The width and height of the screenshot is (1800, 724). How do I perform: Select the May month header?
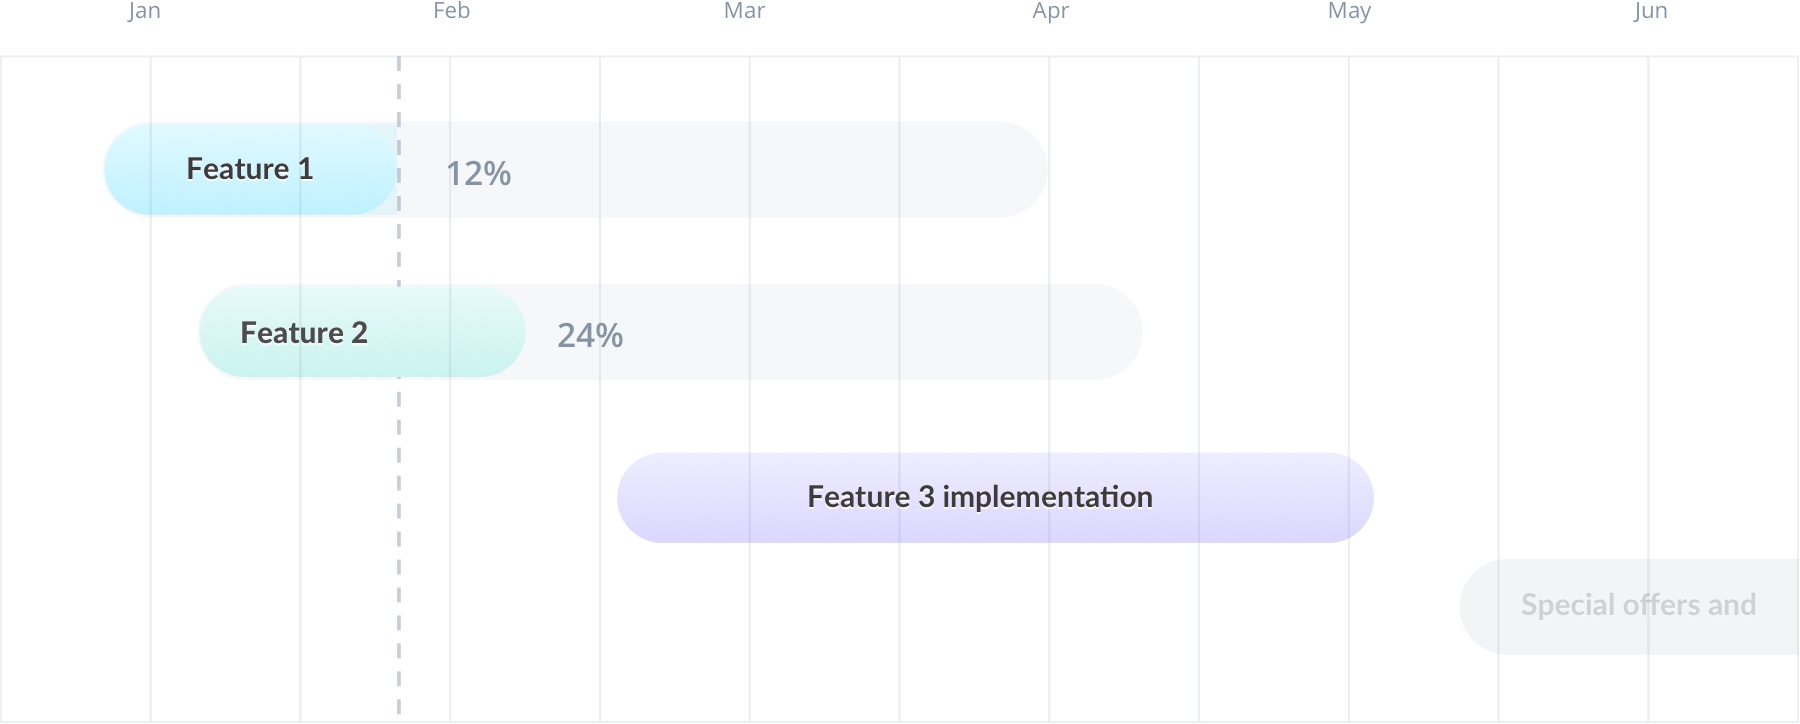(1349, 11)
